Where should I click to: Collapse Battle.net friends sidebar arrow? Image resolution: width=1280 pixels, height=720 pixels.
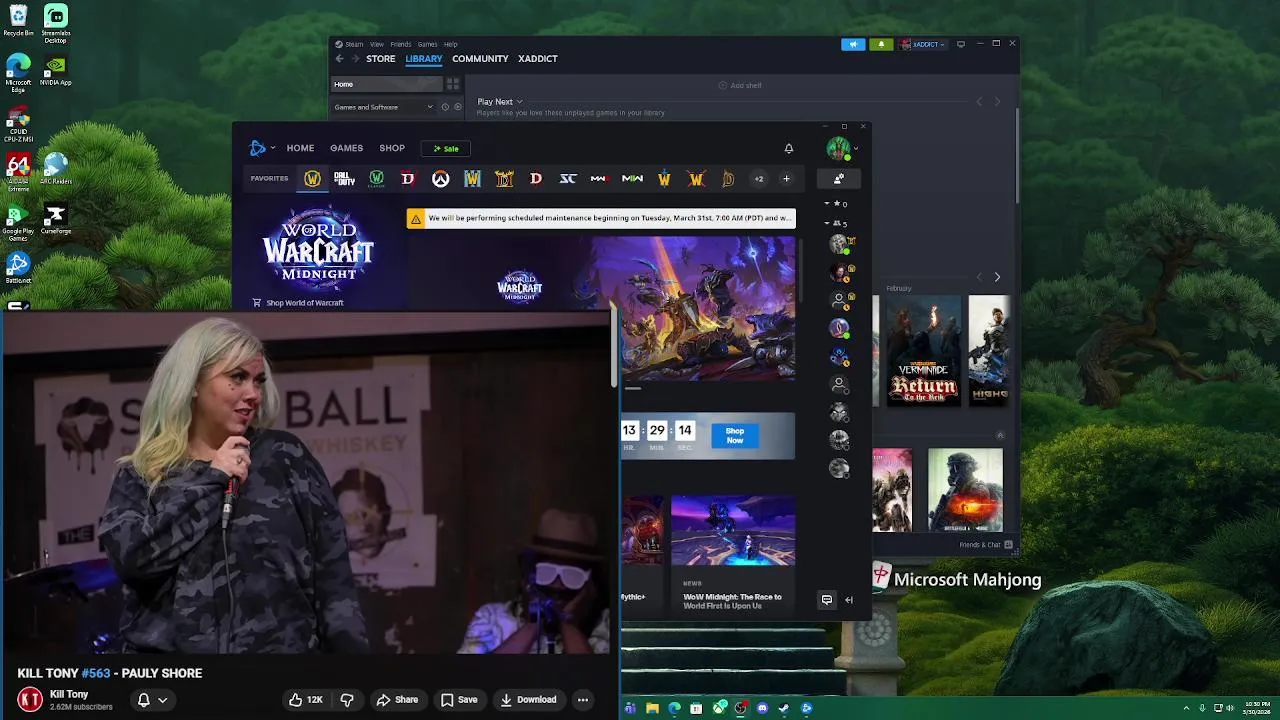[849, 600]
